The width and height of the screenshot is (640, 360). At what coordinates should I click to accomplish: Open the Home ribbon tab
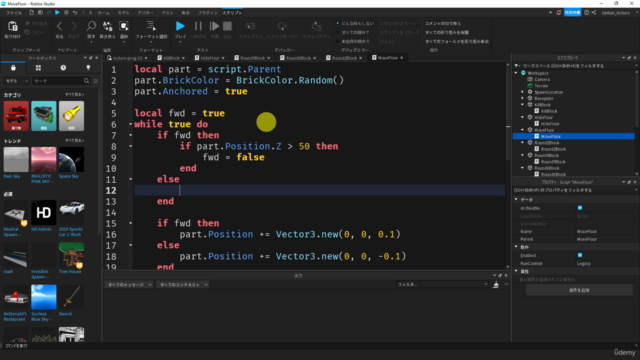[103, 13]
